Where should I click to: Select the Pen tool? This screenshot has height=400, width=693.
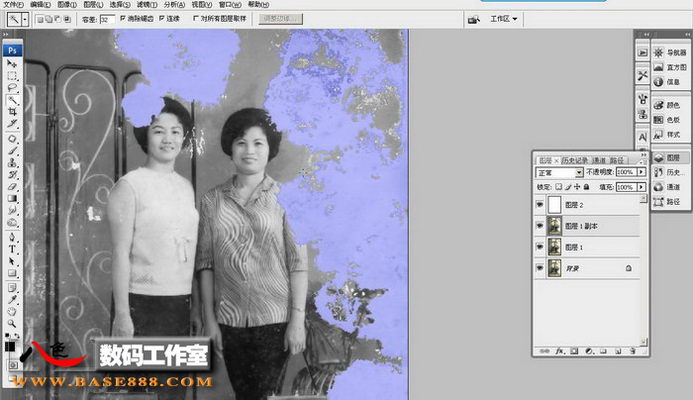[x=12, y=237]
